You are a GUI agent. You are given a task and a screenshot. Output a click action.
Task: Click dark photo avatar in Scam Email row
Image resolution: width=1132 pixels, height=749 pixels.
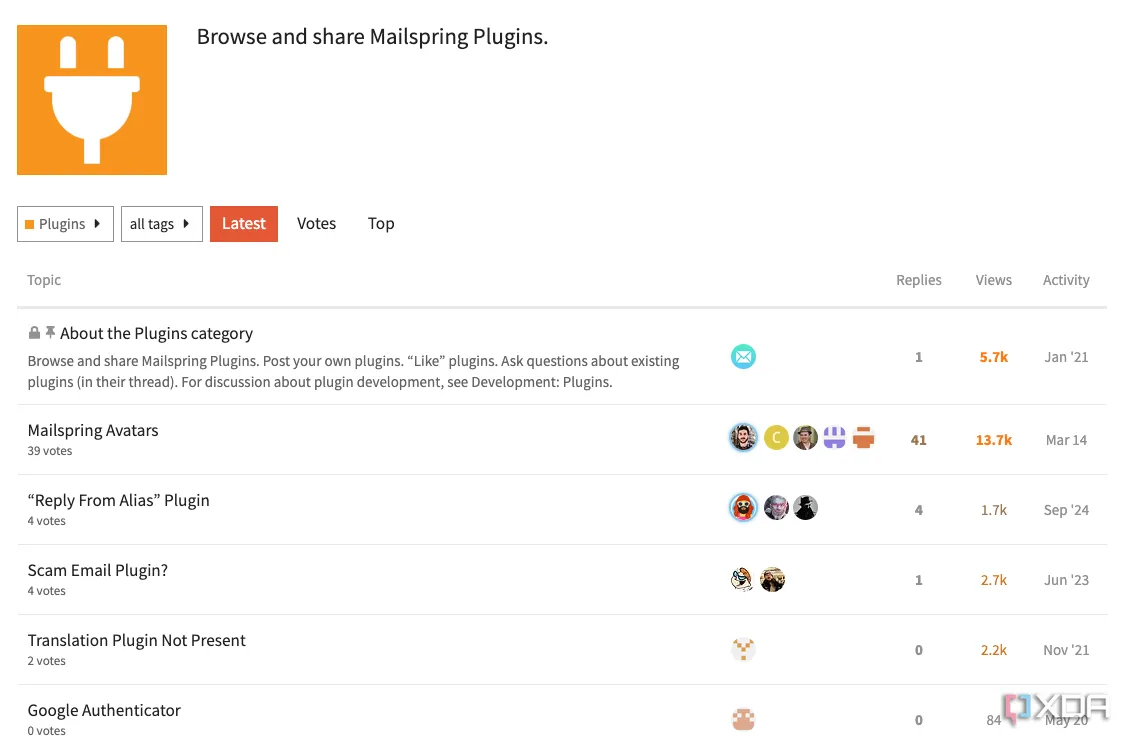pos(772,579)
